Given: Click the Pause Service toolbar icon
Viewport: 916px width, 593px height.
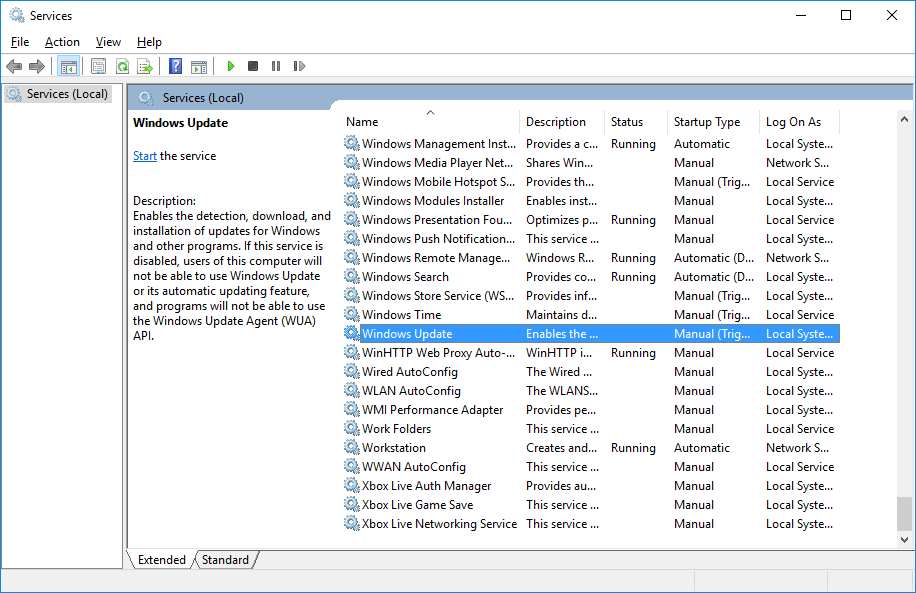Looking at the screenshot, I should [276, 66].
